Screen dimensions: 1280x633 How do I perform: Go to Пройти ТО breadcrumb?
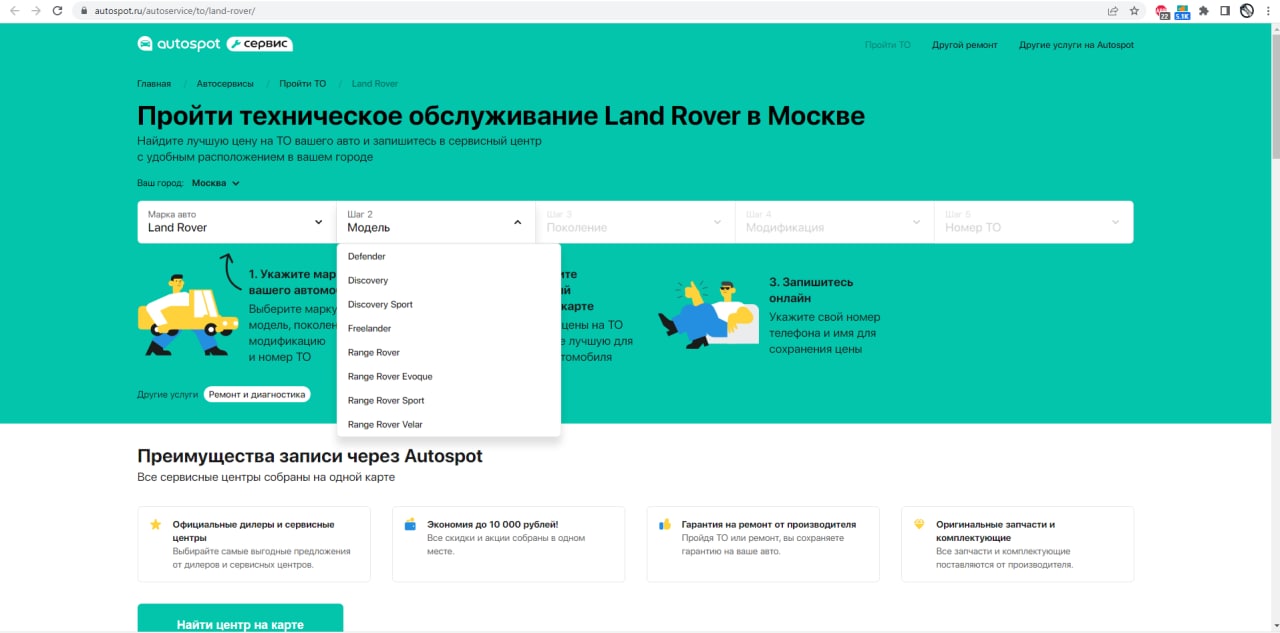303,83
